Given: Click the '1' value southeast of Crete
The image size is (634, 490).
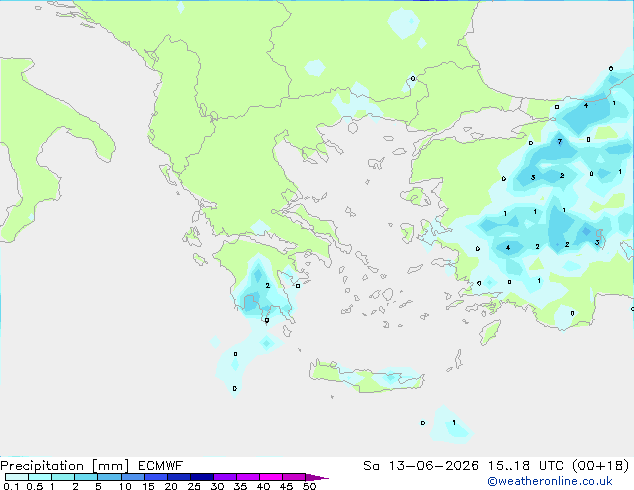Looking at the screenshot, I should tap(454, 422).
